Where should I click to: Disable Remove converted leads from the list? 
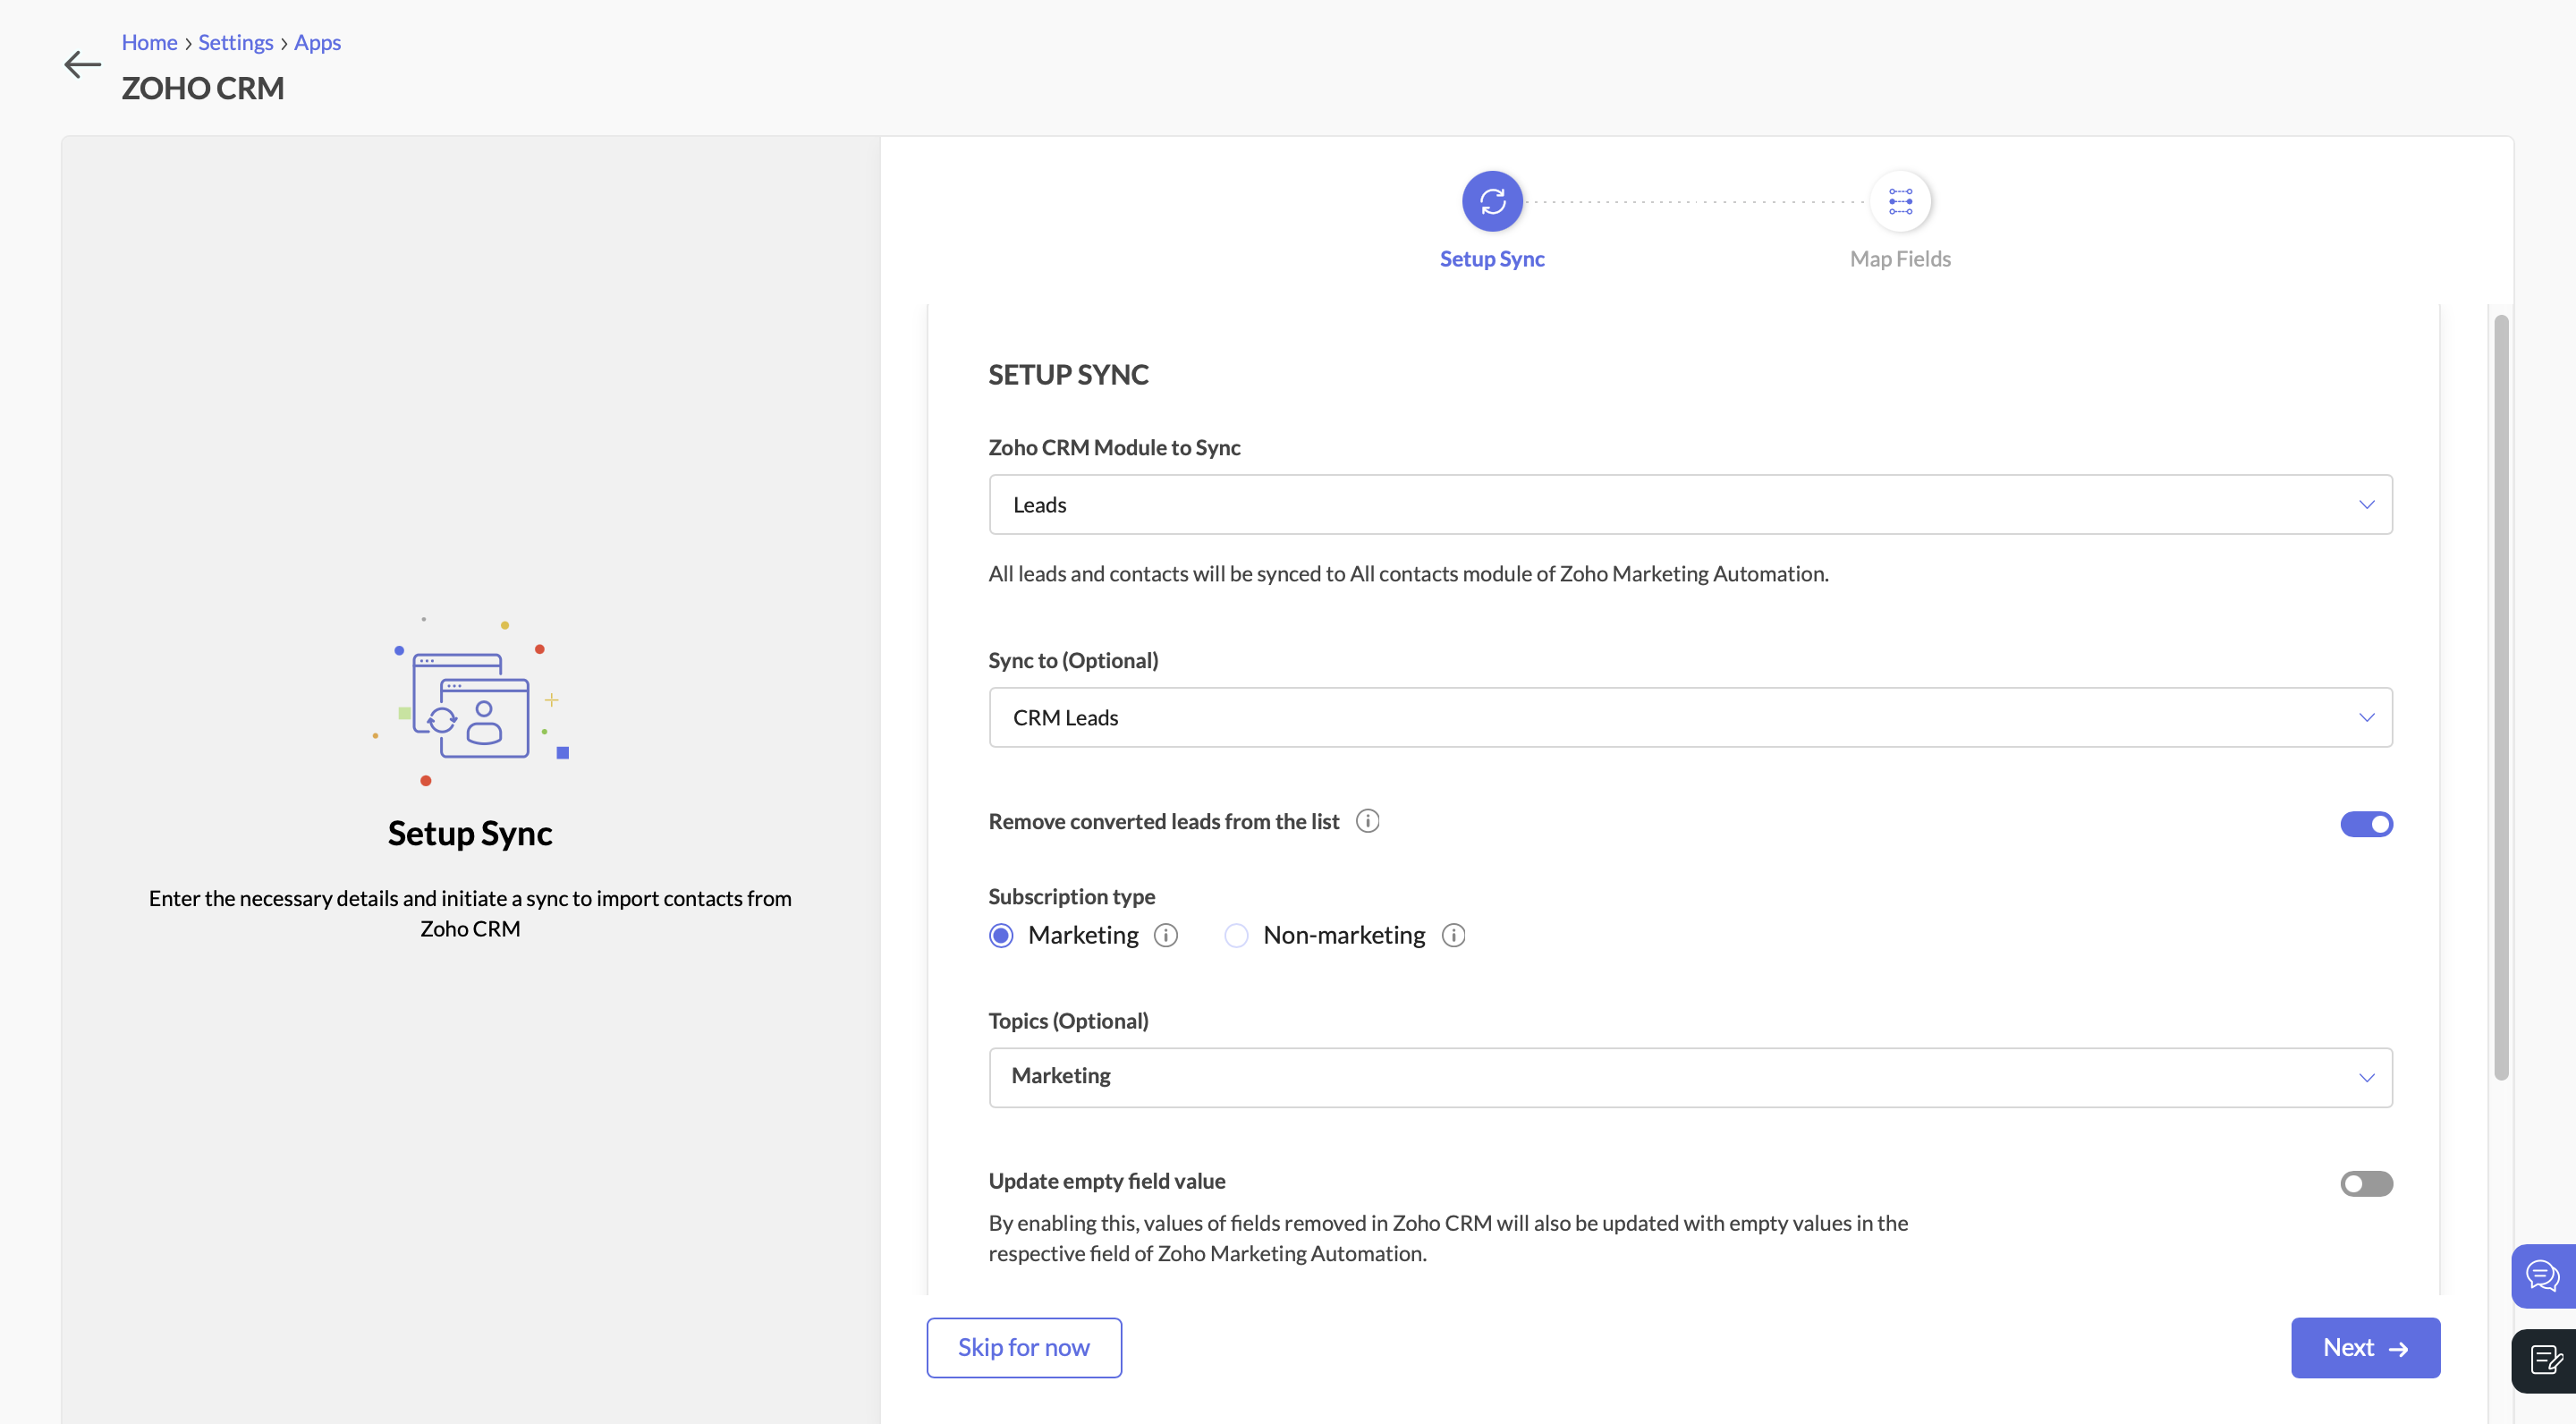point(2366,823)
